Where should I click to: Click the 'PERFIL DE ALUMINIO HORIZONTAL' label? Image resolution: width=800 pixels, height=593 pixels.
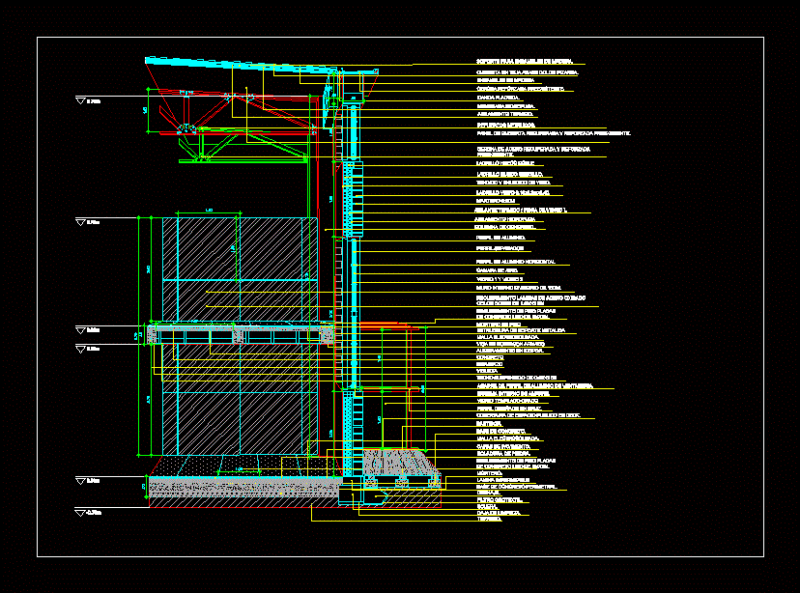(516, 262)
